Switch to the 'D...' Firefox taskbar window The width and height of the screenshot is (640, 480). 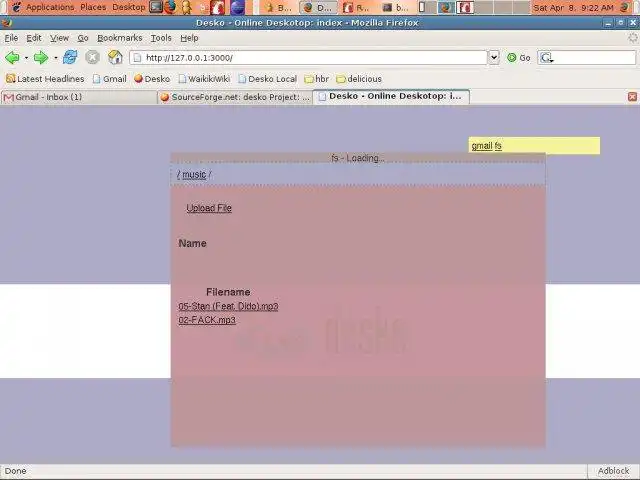[319, 7]
